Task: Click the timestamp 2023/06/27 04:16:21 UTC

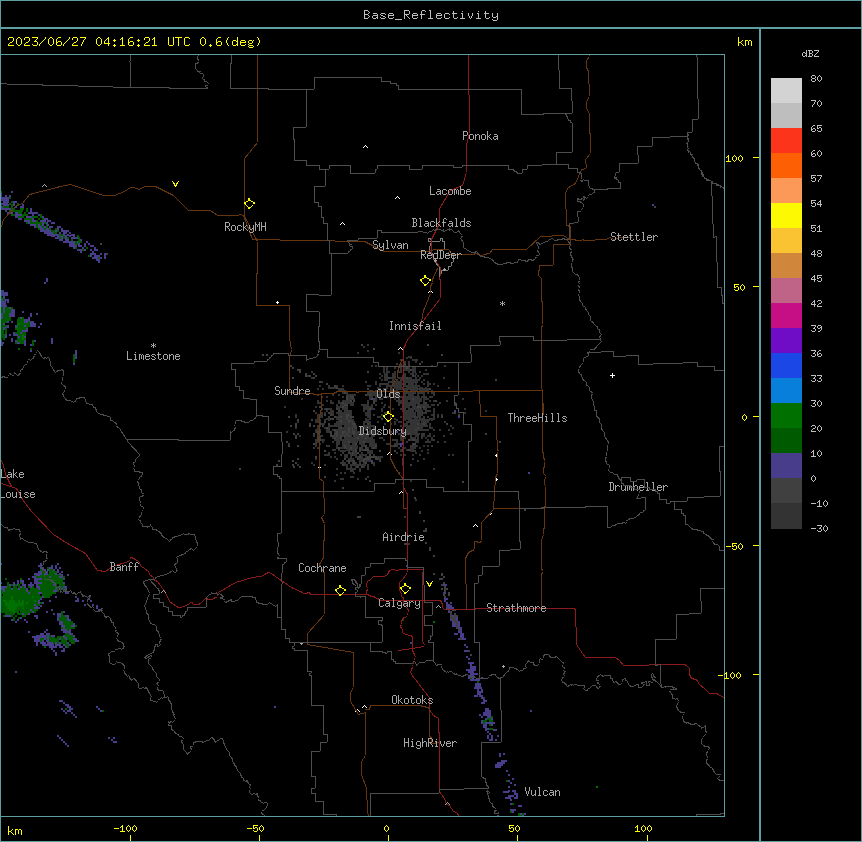Action: pos(99,42)
